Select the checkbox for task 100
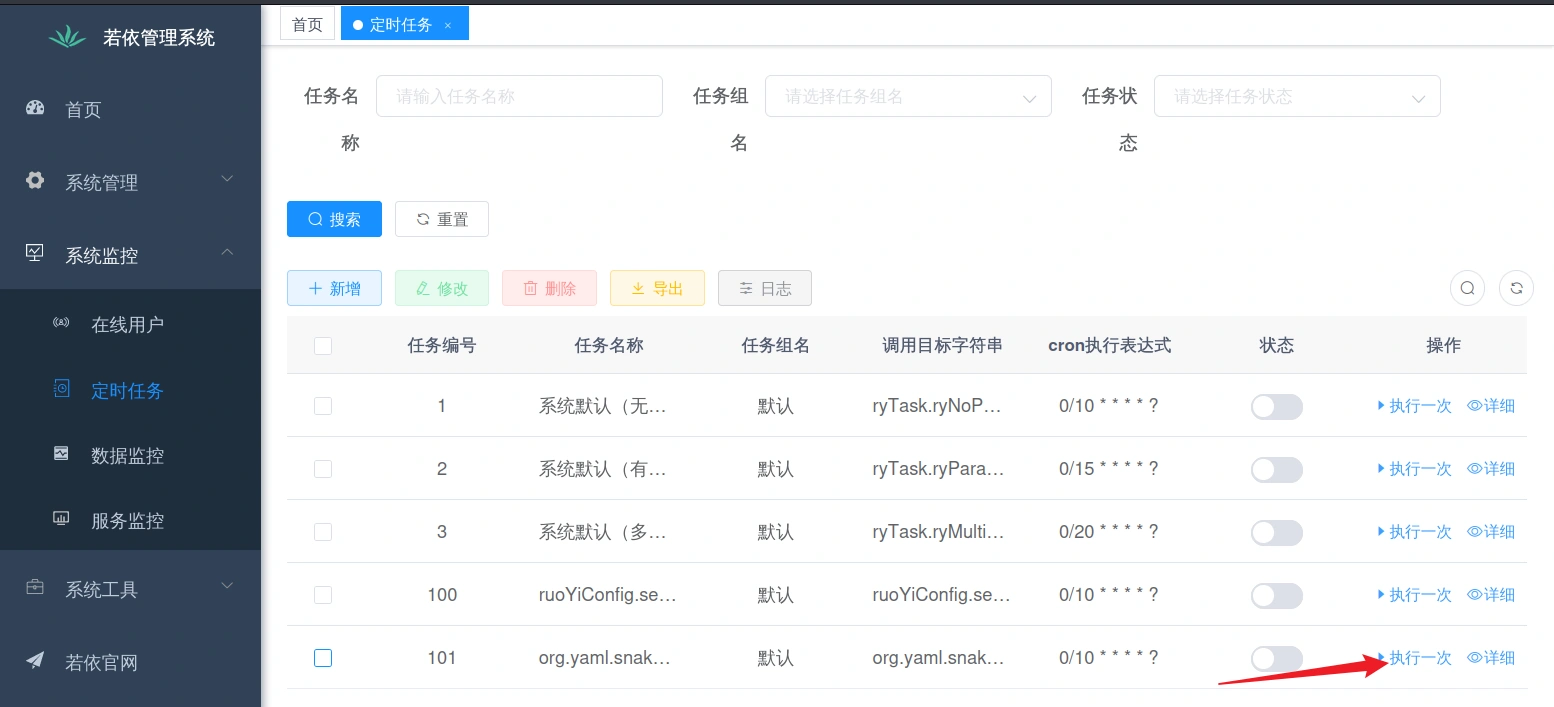 (323, 595)
